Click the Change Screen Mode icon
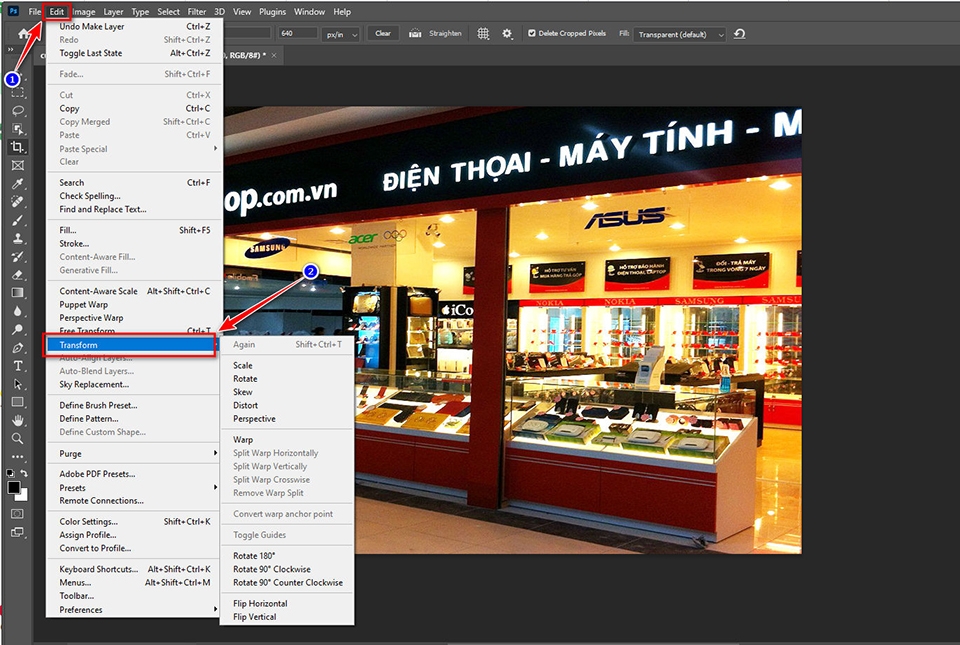 pos(18,532)
